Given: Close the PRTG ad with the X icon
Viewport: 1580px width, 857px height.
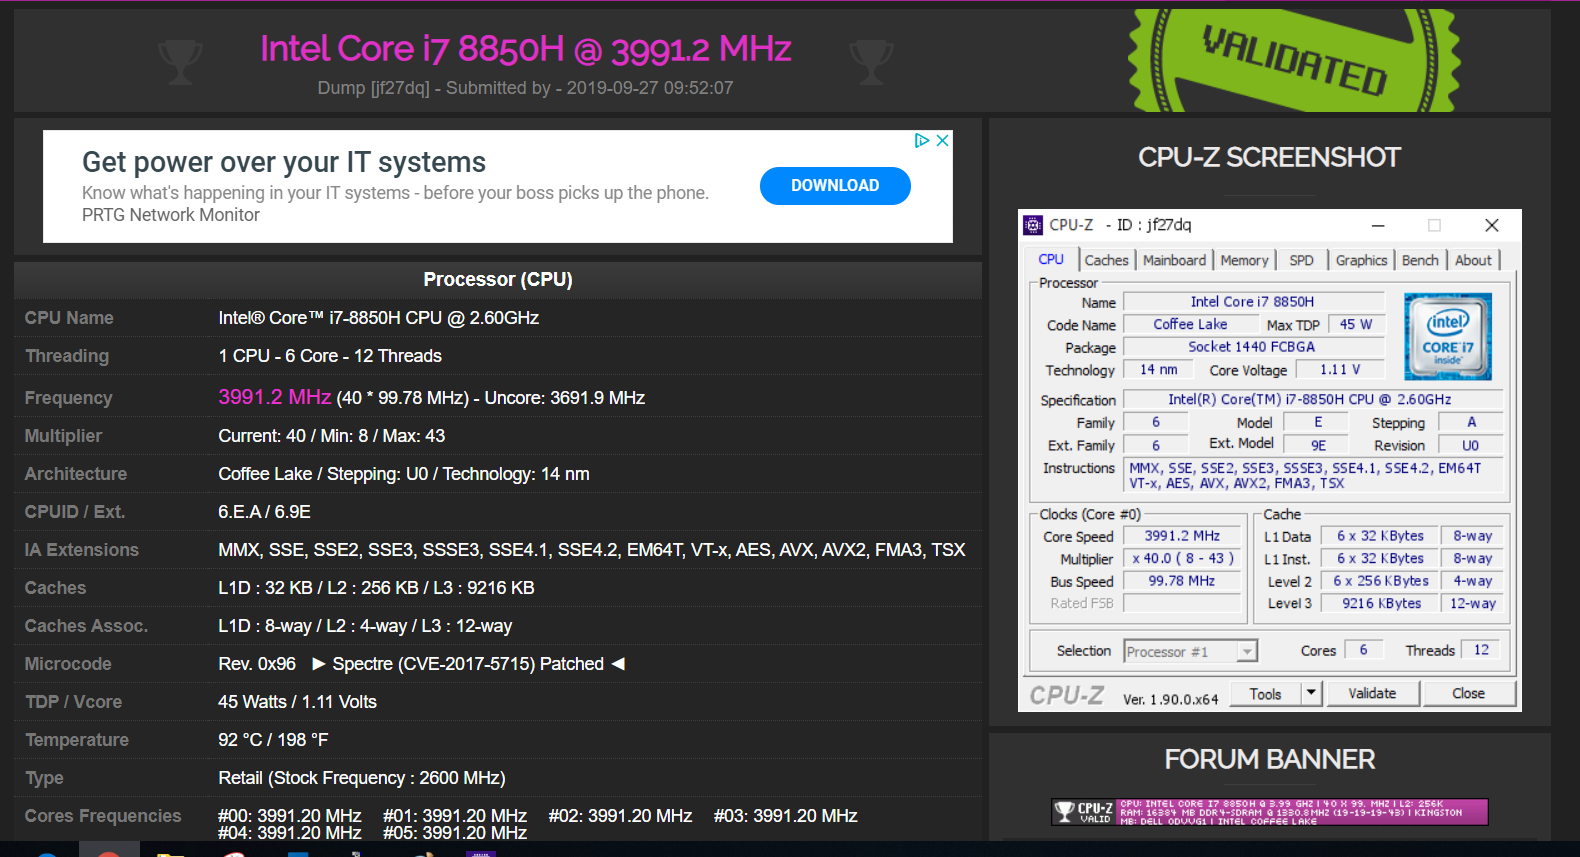Looking at the screenshot, I should [942, 141].
